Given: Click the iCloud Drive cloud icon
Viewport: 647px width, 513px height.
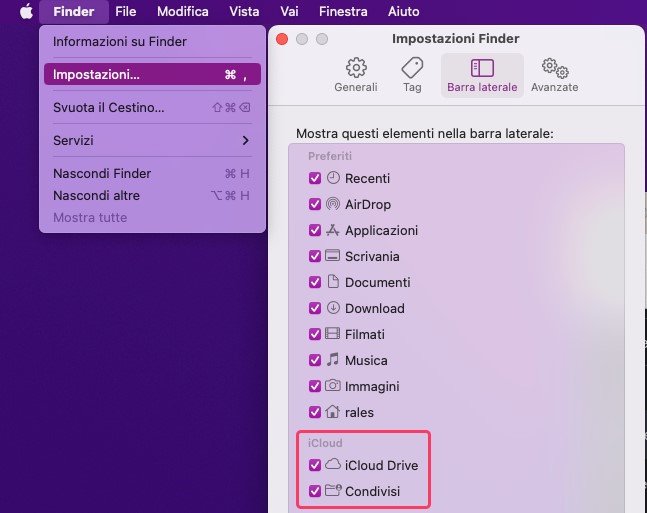Looking at the screenshot, I should [x=333, y=464].
